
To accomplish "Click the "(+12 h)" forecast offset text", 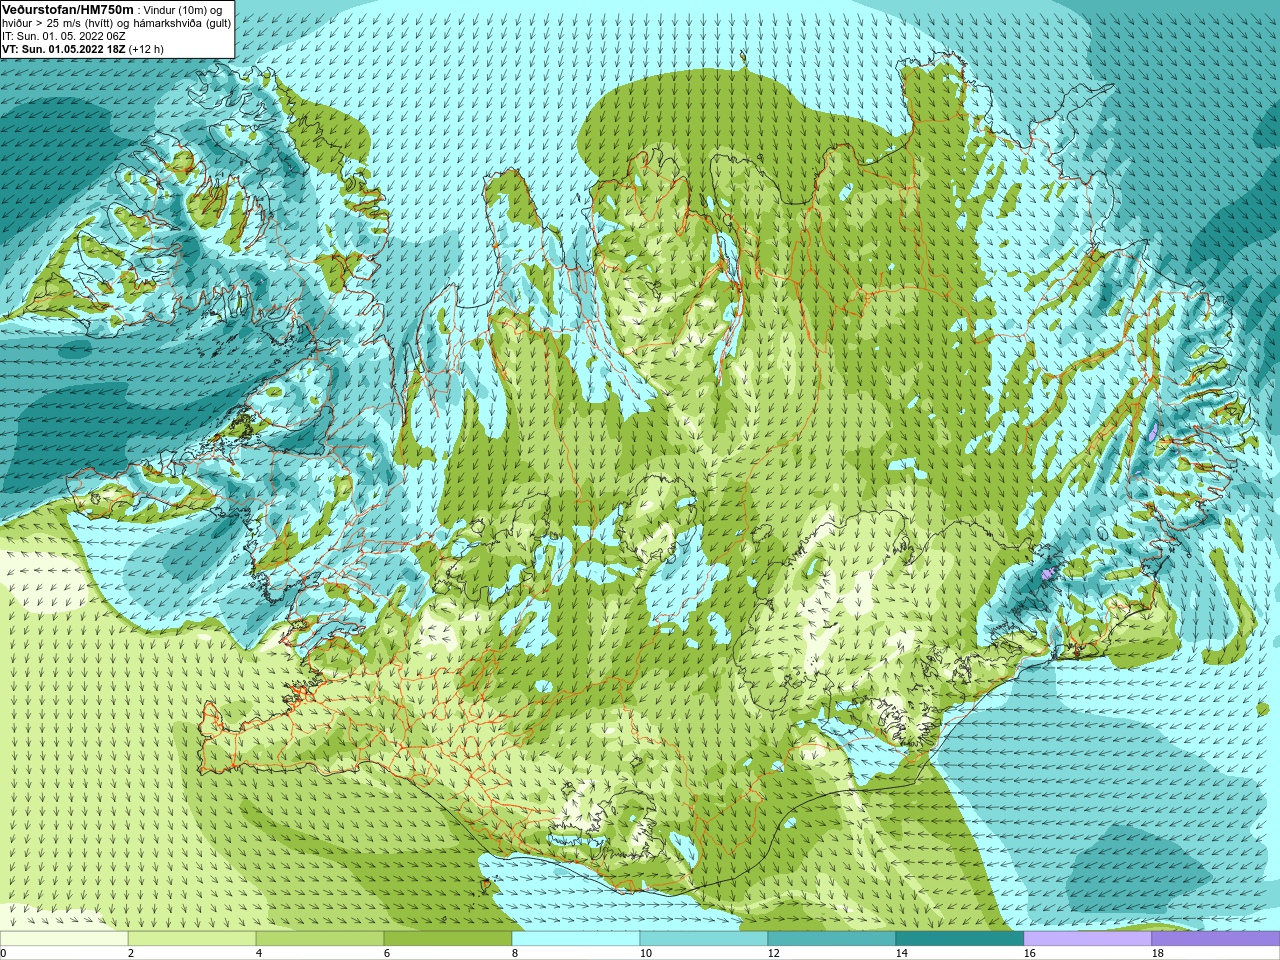I will tap(146, 49).
